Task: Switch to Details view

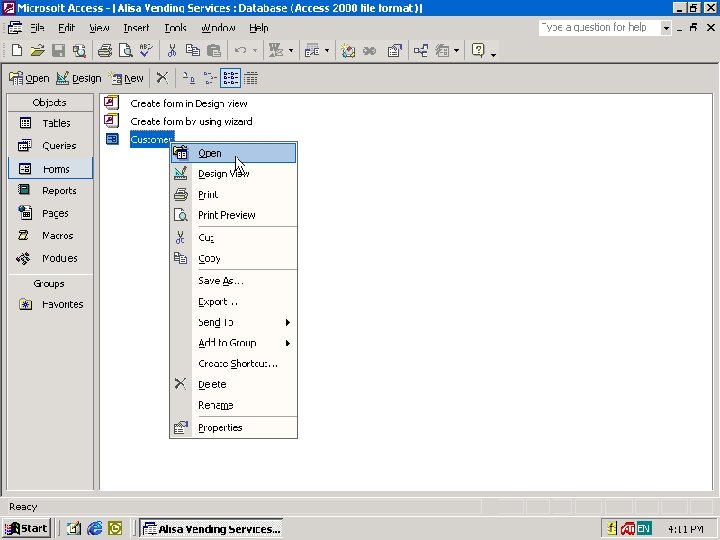Action: coord(251,78)
